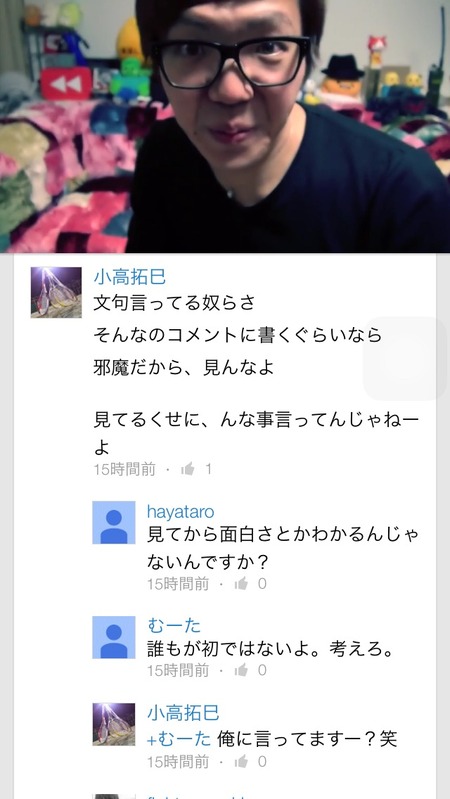Open the むーた commenter name link
Screen dimensions: 450x799
(174, 625)
